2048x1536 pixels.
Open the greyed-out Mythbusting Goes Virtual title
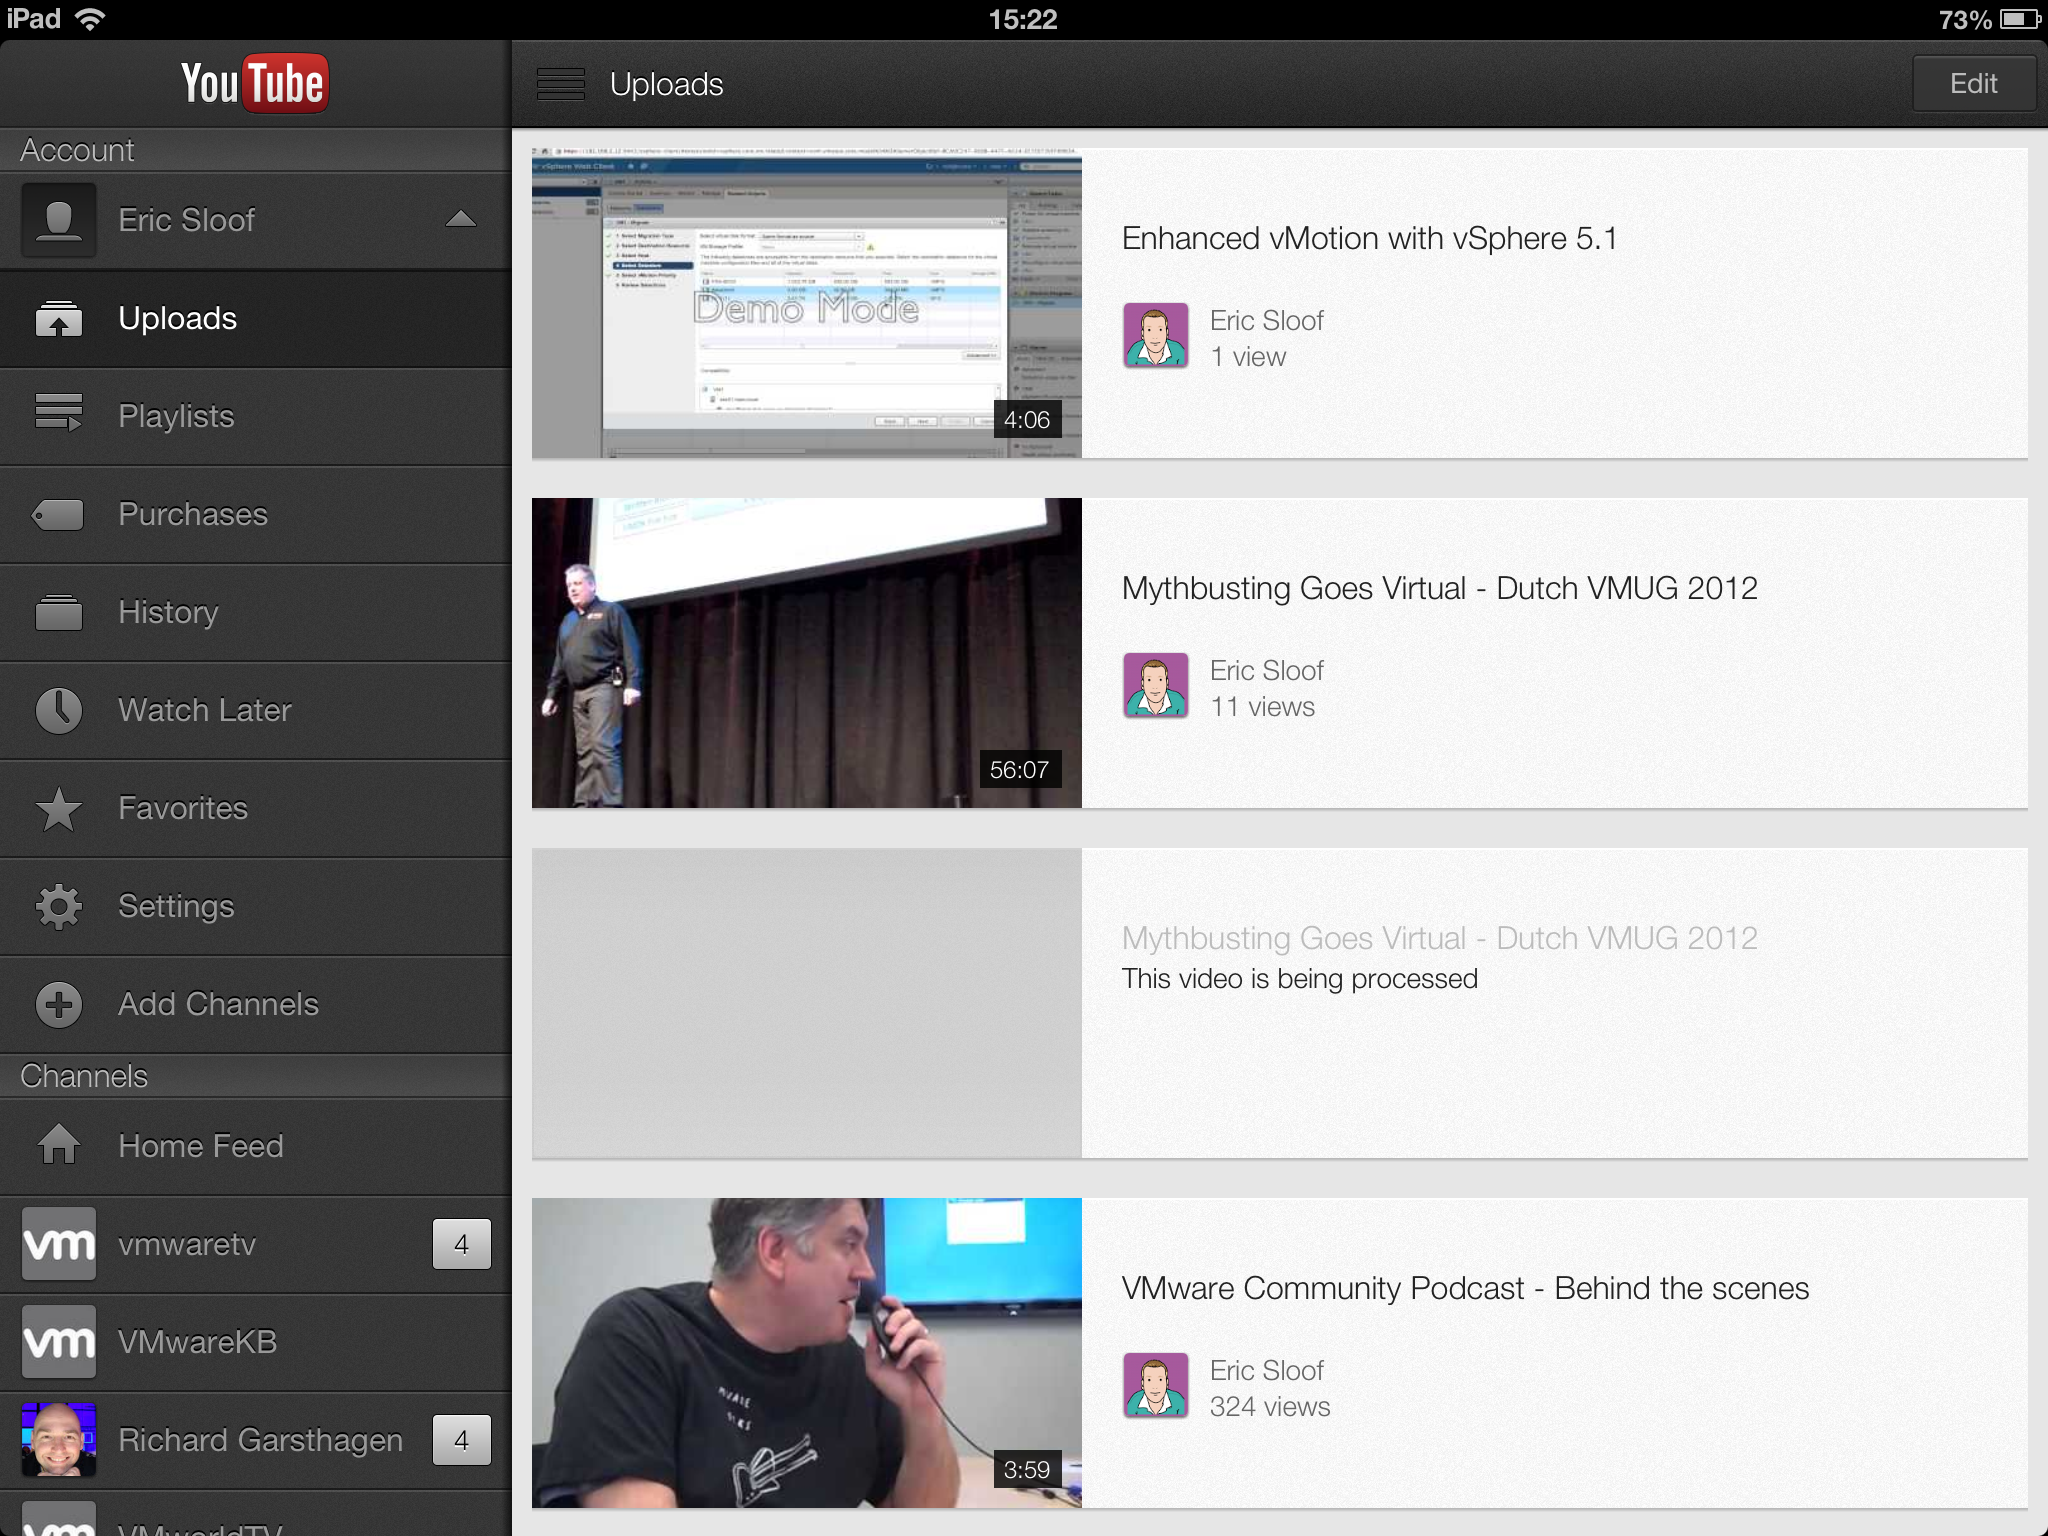(1439, 939)
